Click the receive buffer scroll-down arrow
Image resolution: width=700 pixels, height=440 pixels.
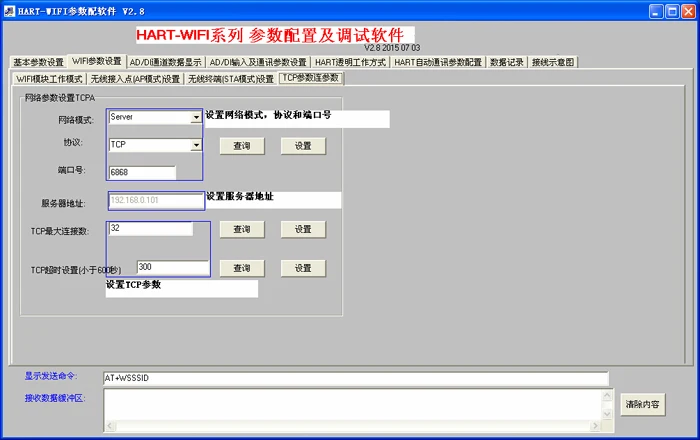coord(607,415)
